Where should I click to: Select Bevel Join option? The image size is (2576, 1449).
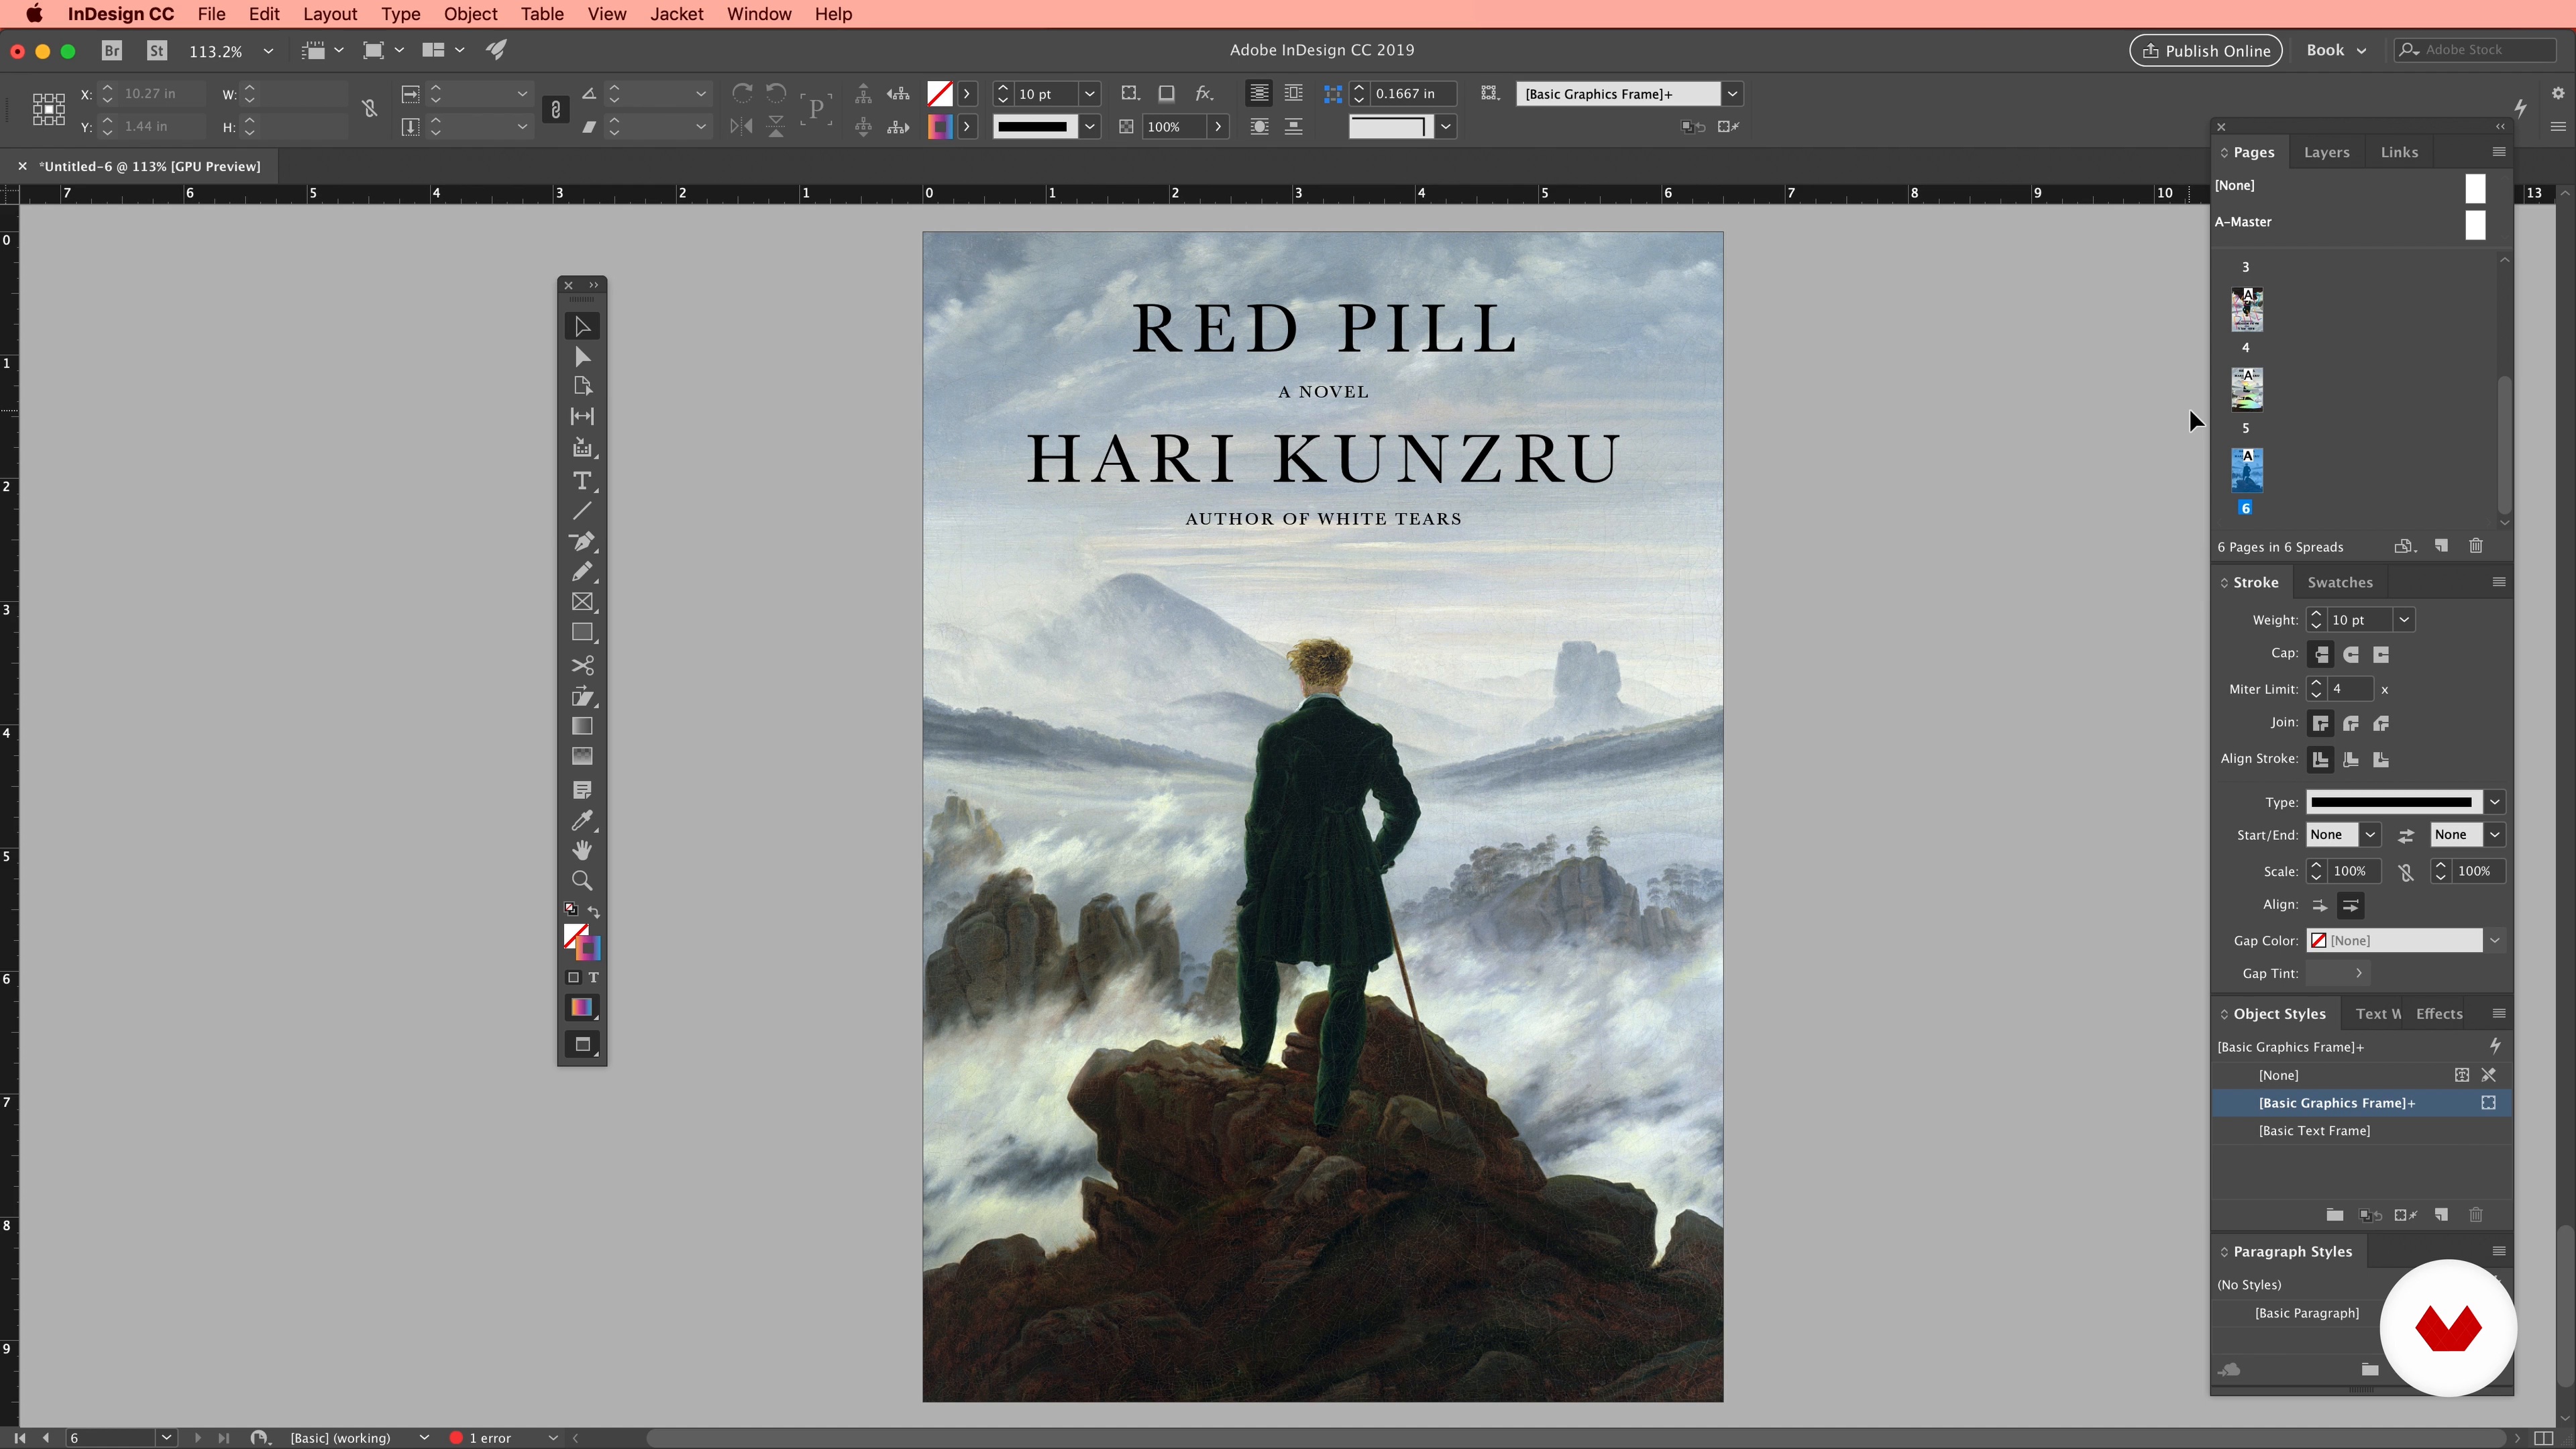2381,723
